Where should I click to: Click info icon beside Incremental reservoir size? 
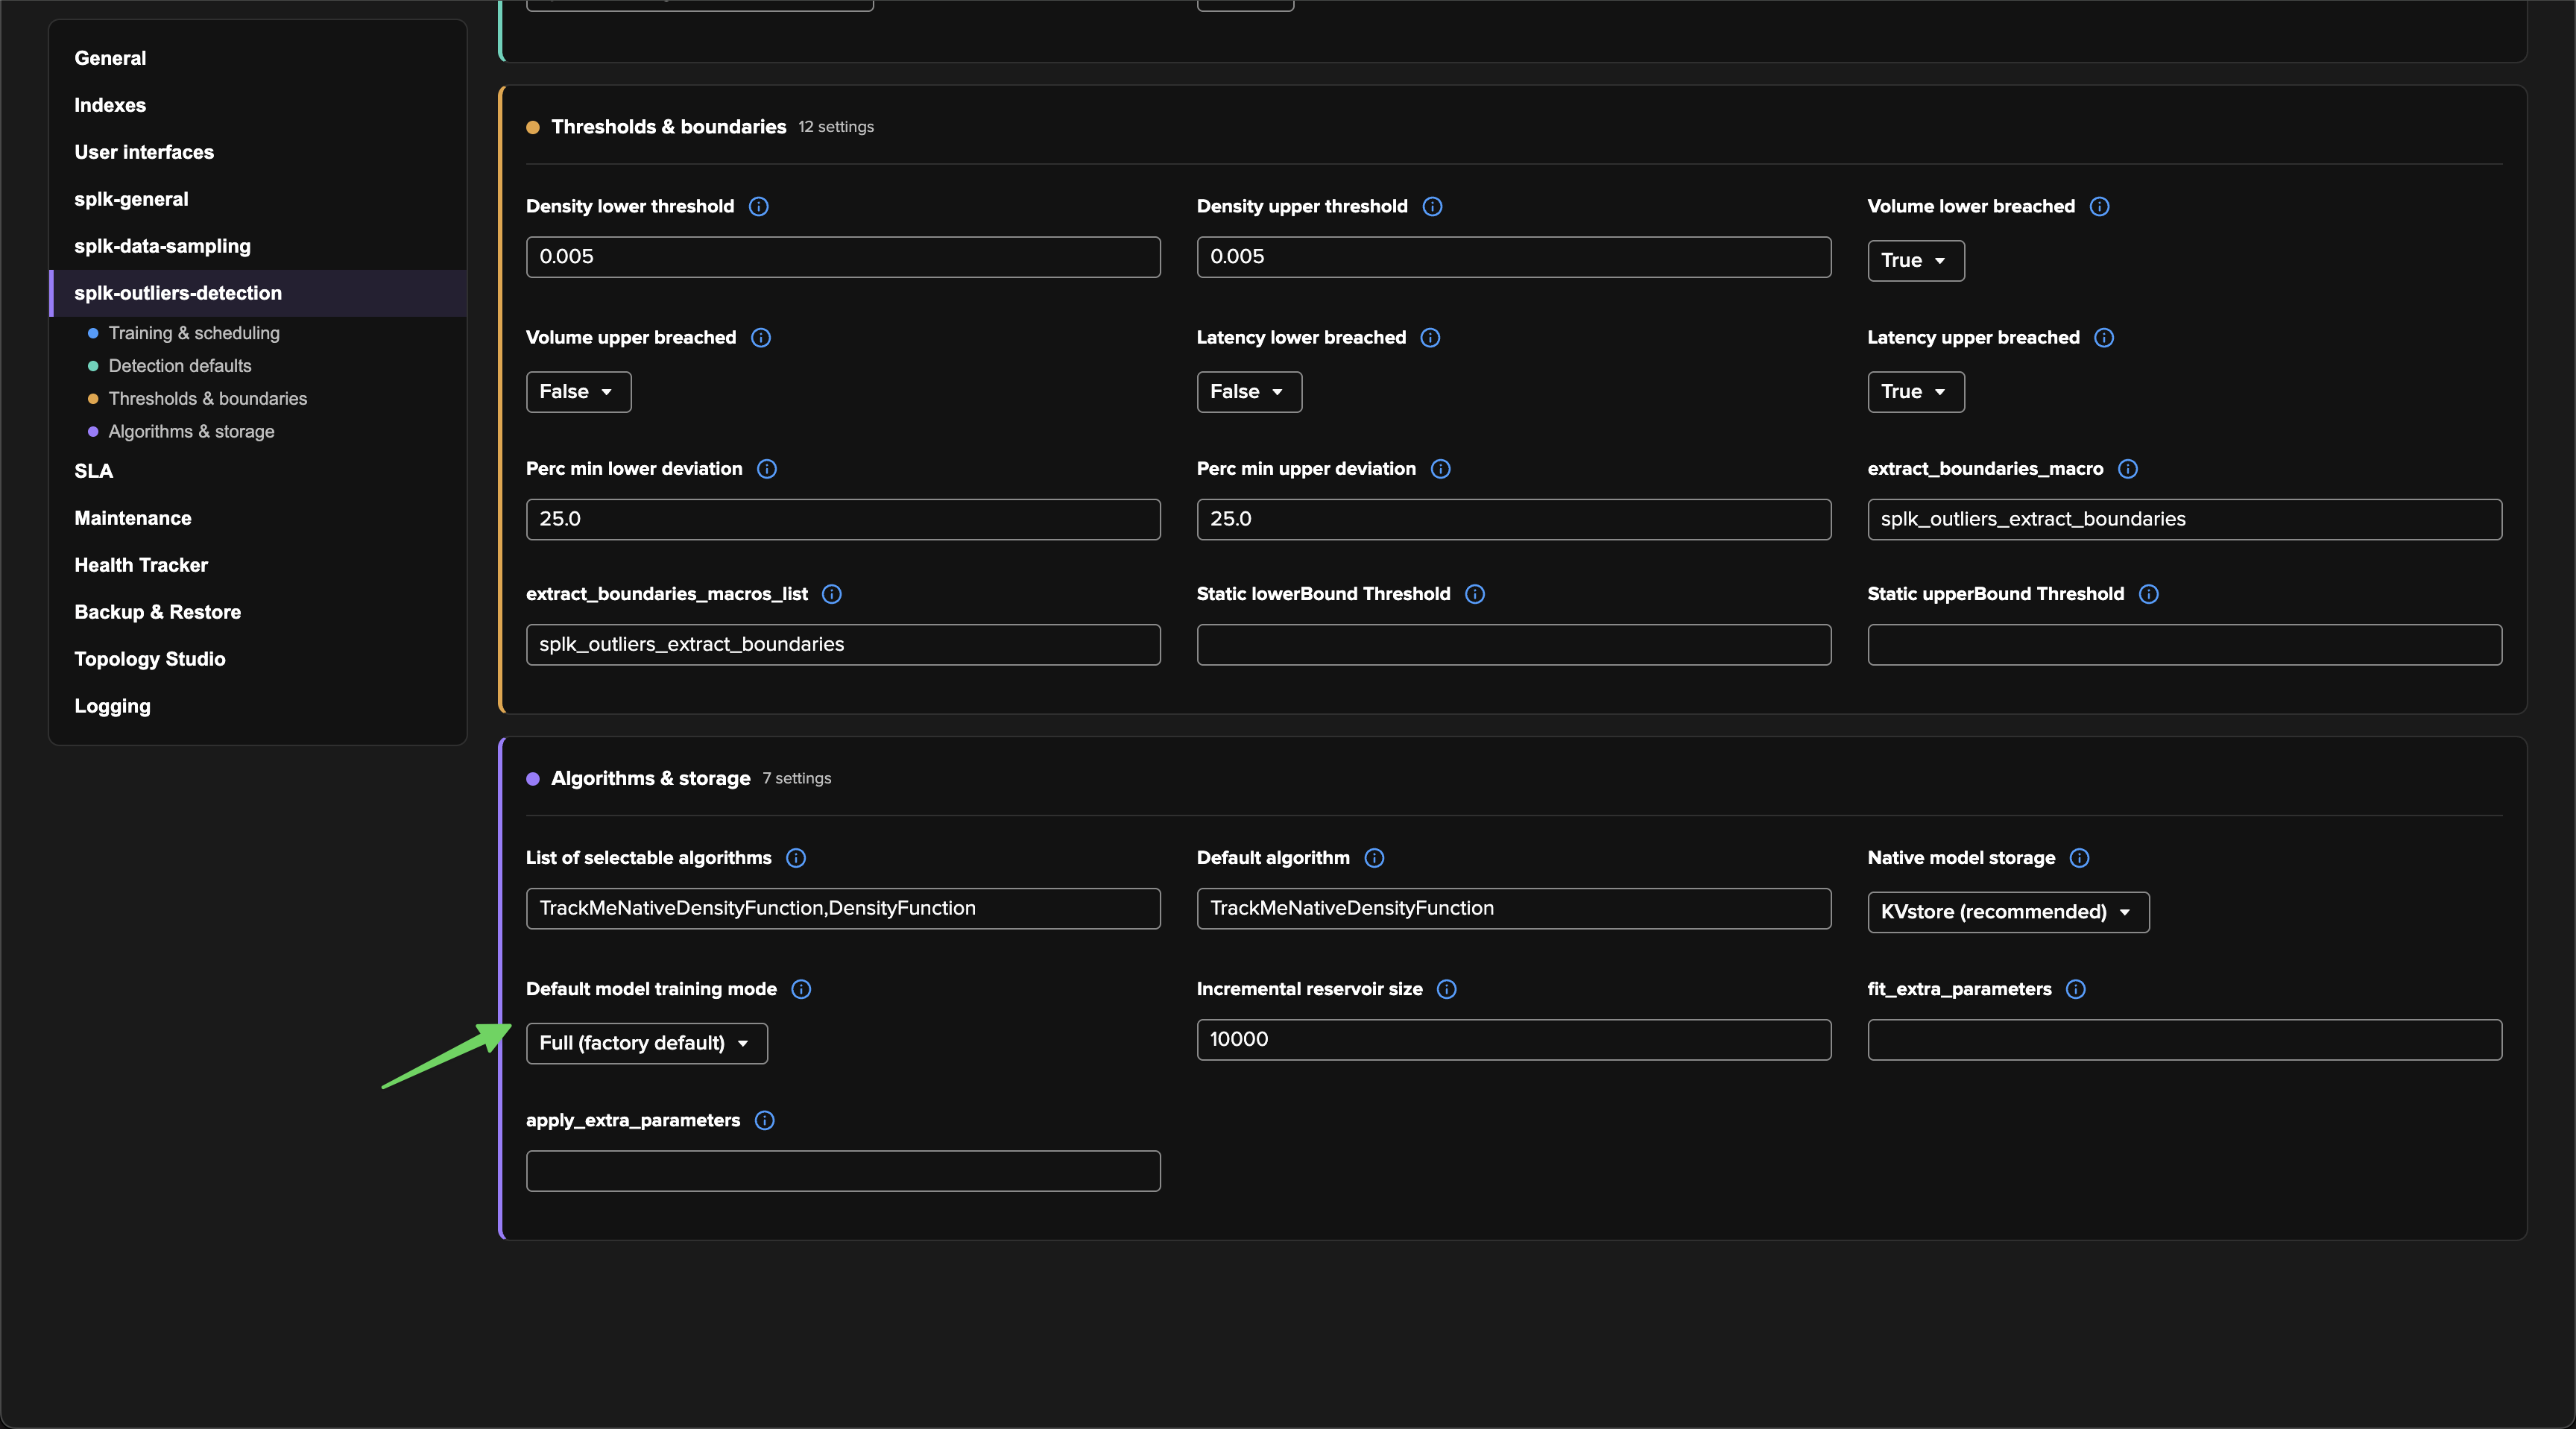click(x=1447, y=989)
